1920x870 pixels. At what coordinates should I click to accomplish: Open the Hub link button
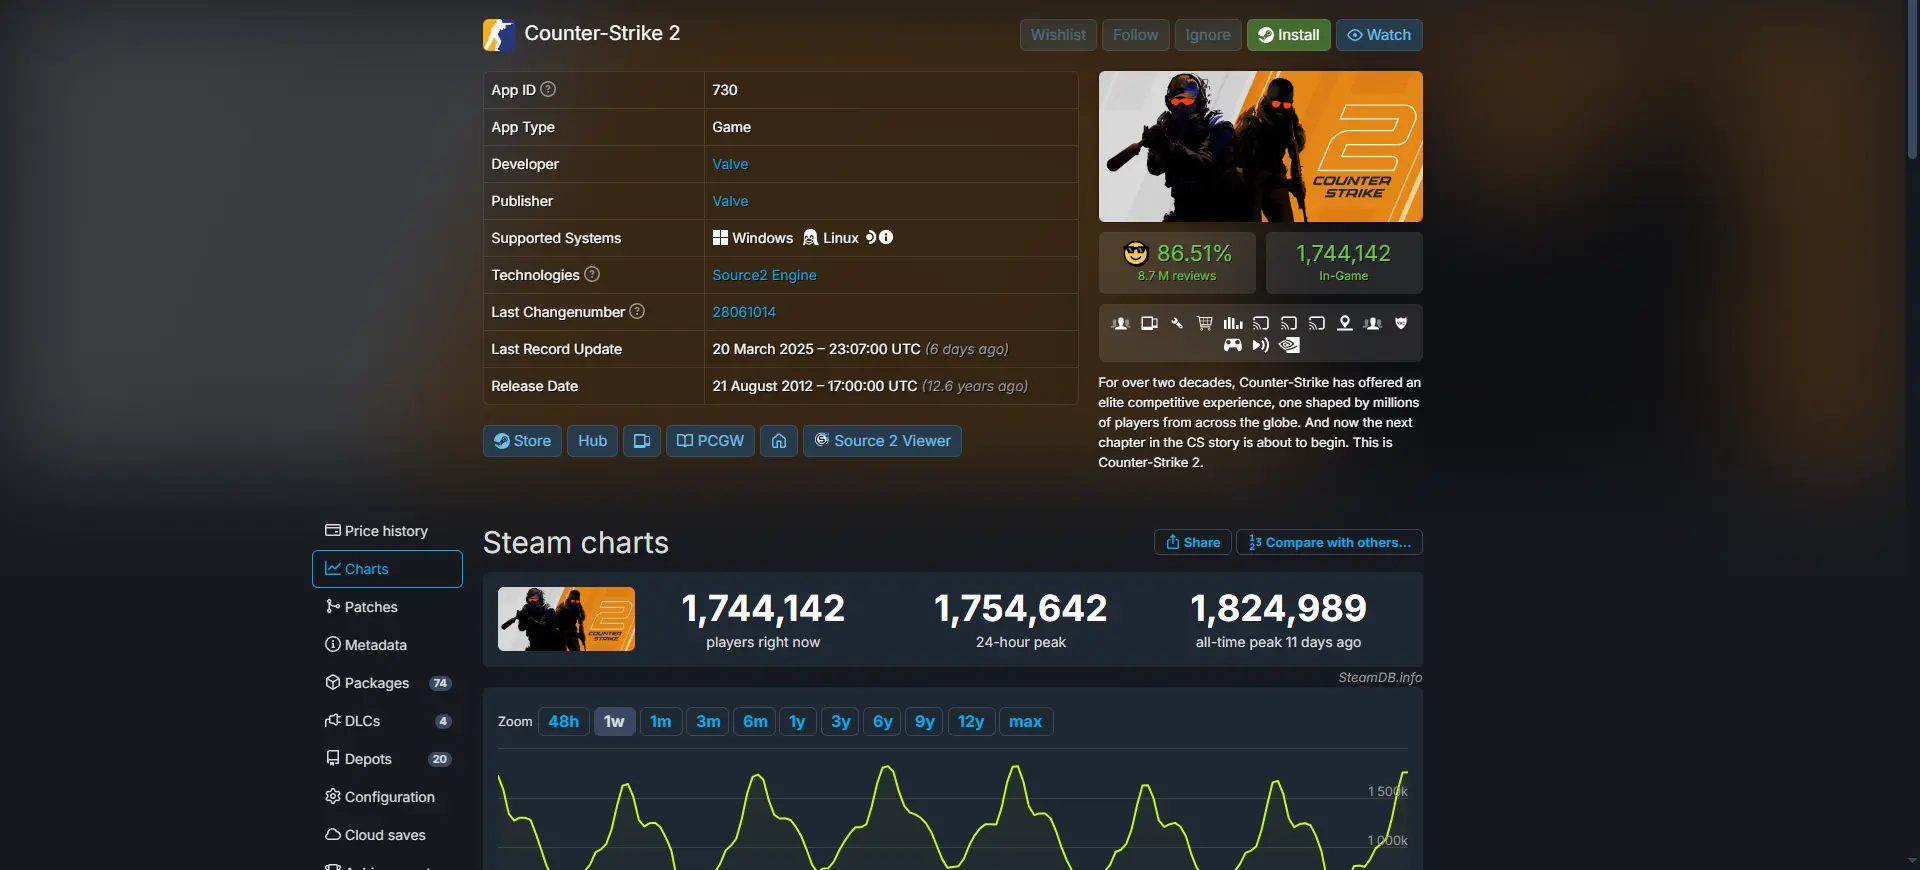[x=592, y=441]
